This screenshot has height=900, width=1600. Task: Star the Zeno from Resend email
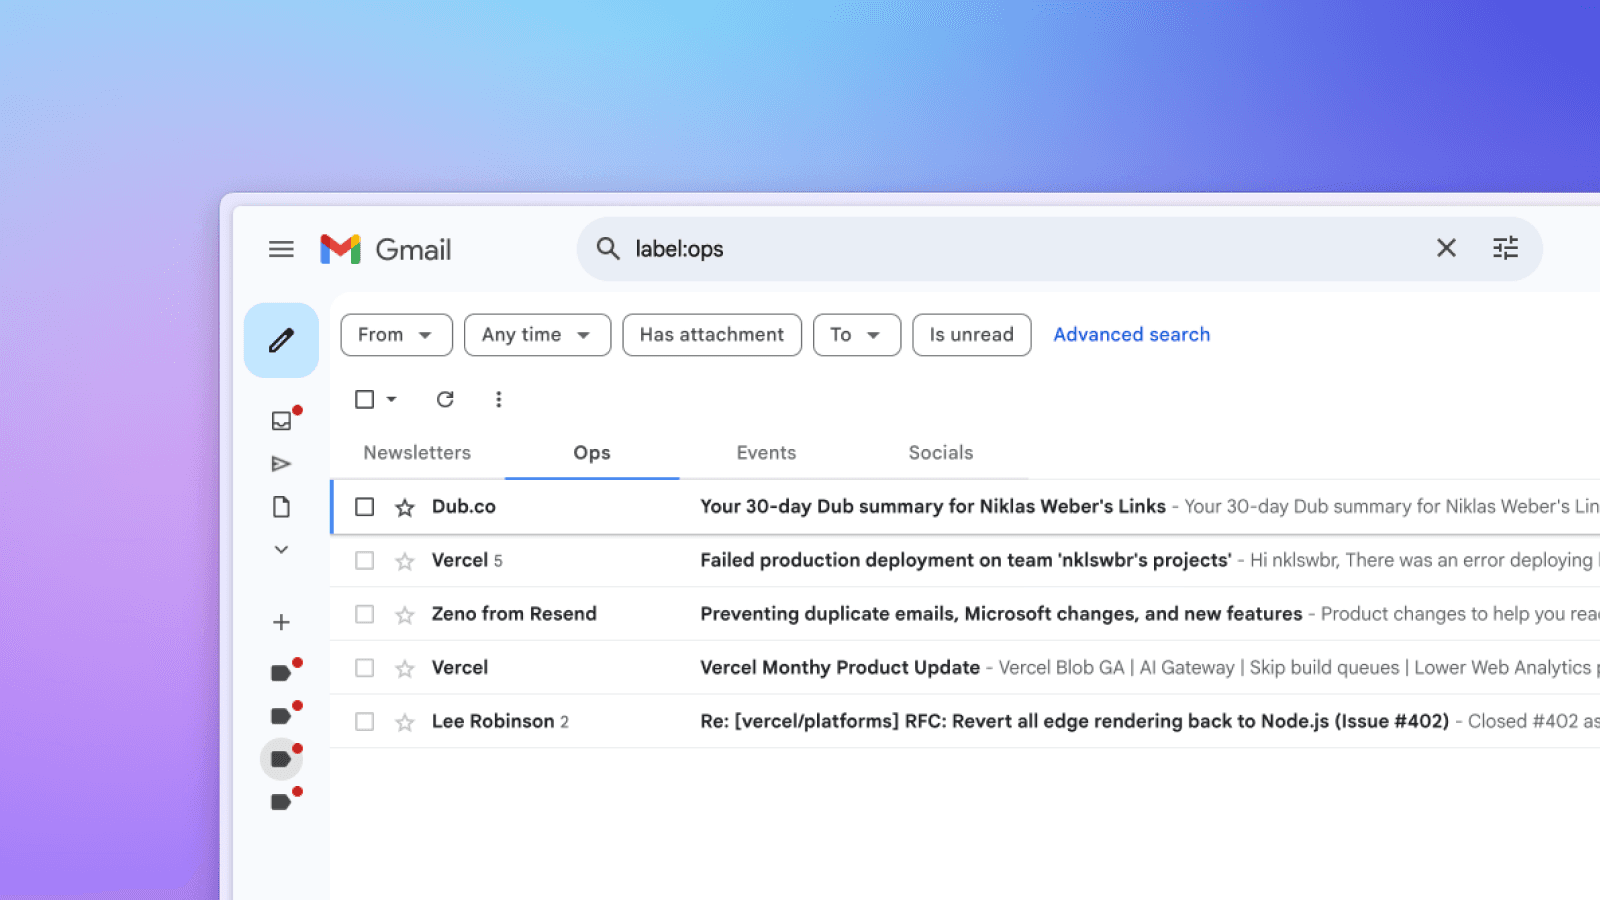point(404,615)
